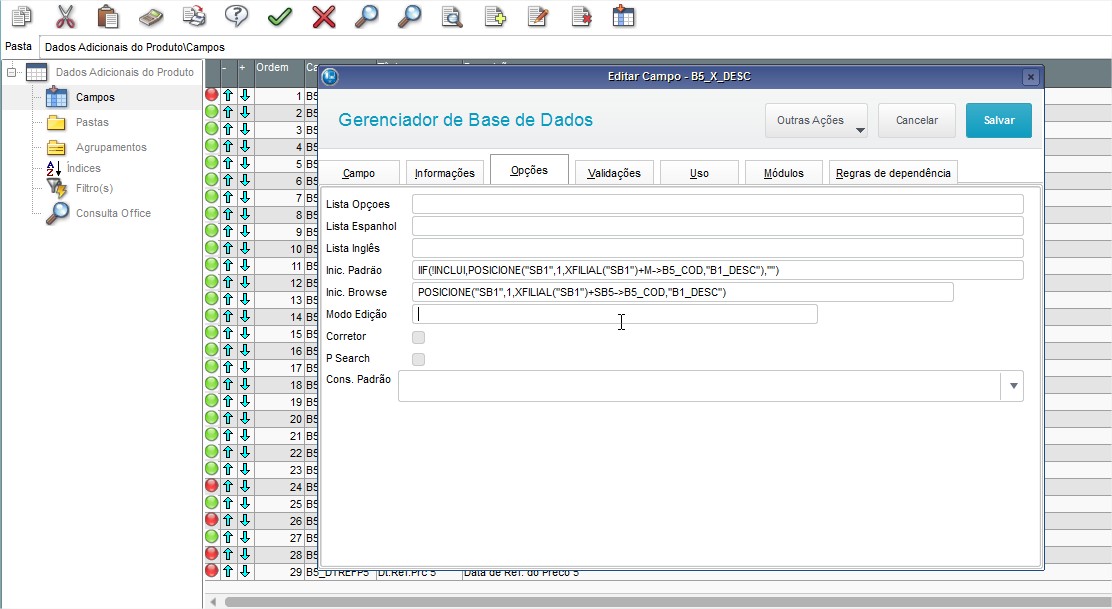Tick the P Search checkbox

tap(418, 359)
